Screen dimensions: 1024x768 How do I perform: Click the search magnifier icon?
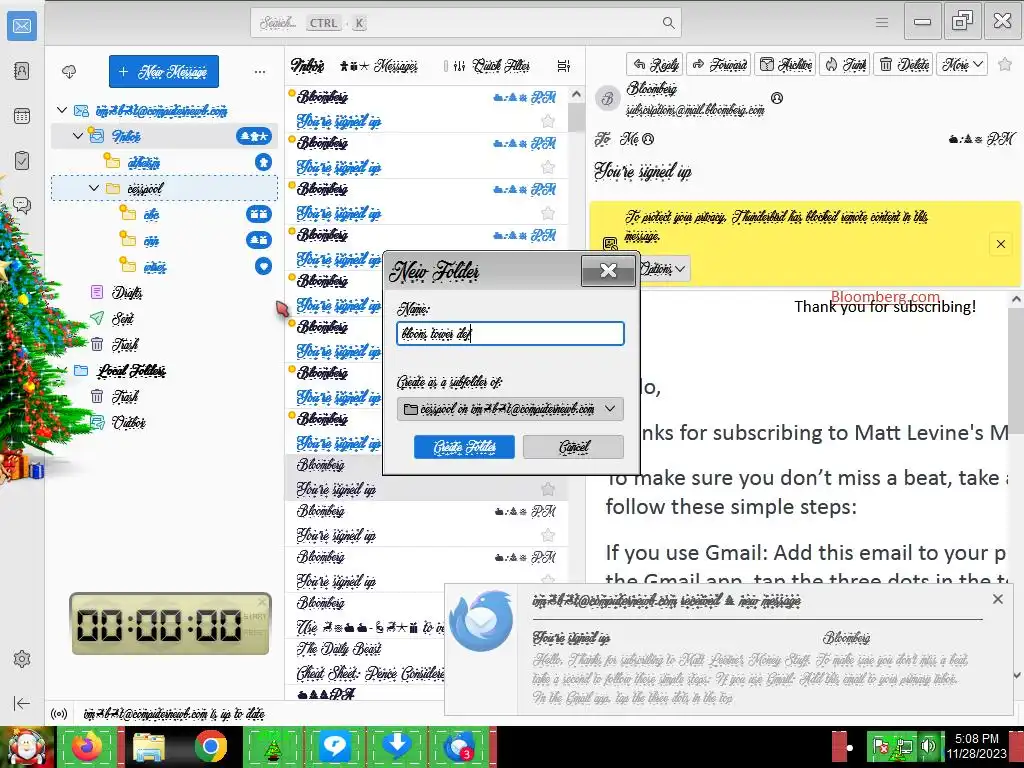click(x=668, y=23)
